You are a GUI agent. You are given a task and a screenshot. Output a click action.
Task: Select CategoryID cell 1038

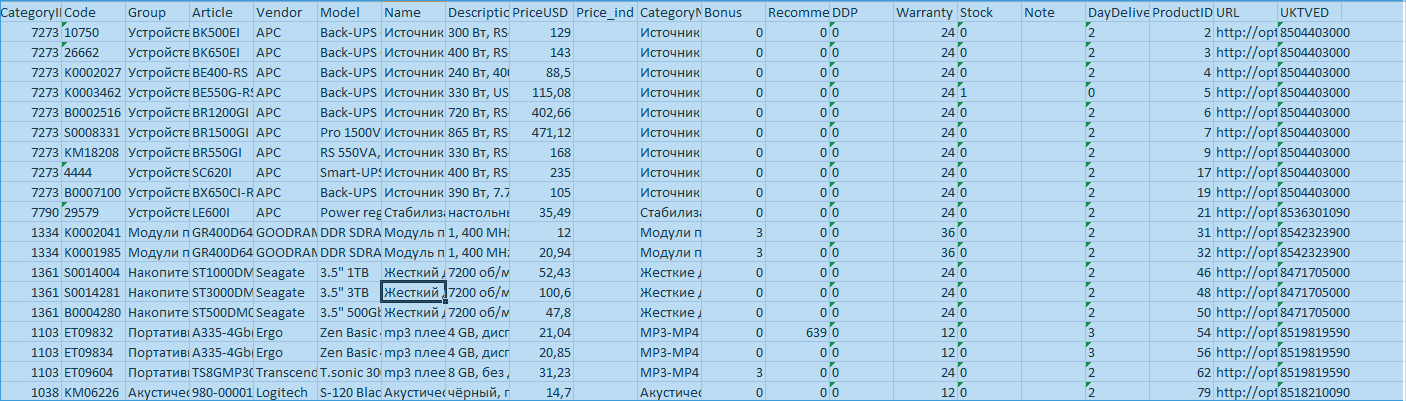point(31,393)
